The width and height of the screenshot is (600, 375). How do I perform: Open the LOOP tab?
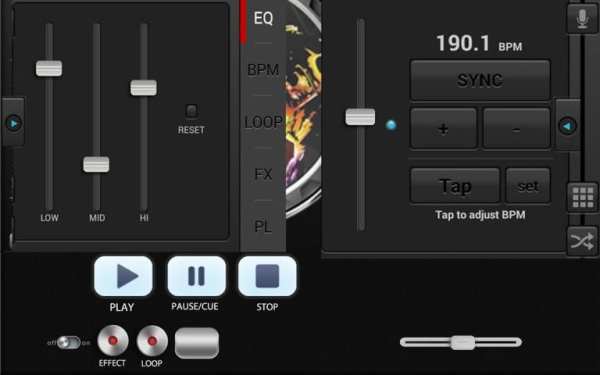click(263, 122)
